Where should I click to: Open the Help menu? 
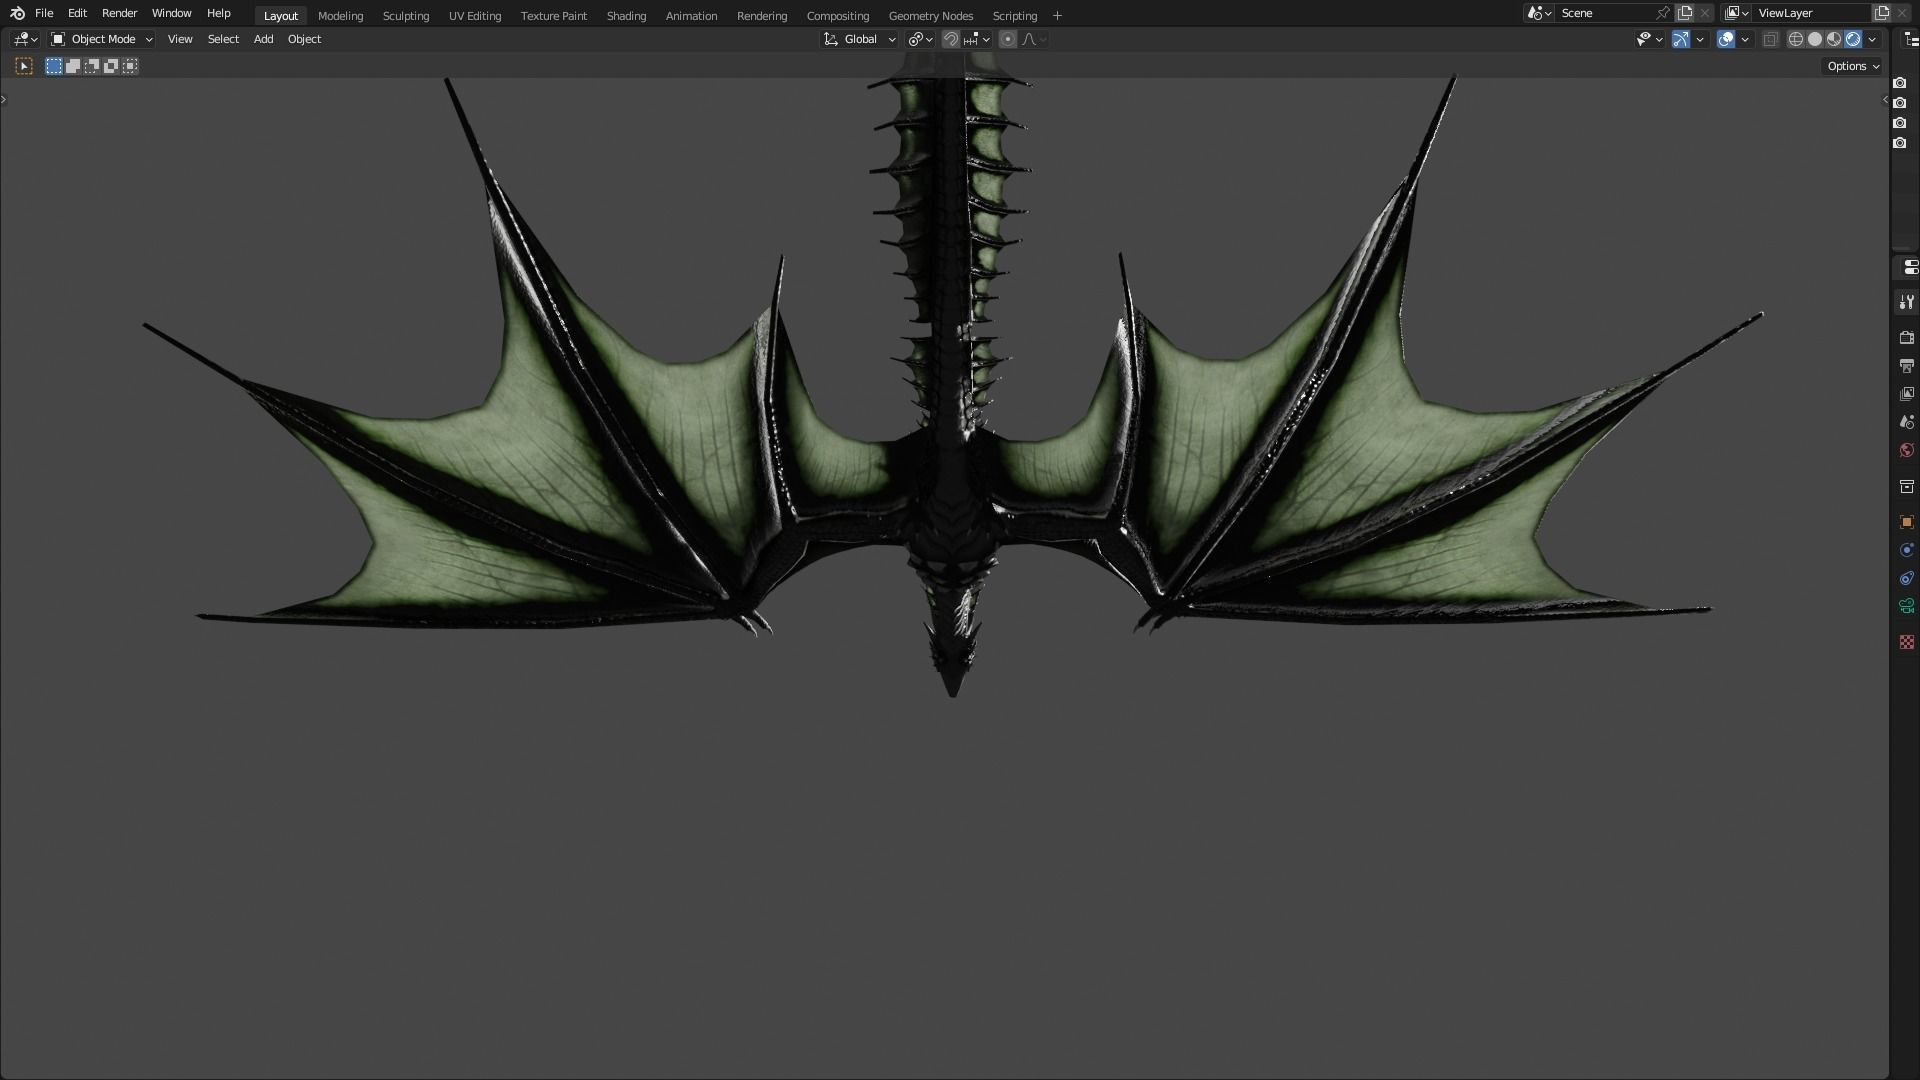point(218,13)
